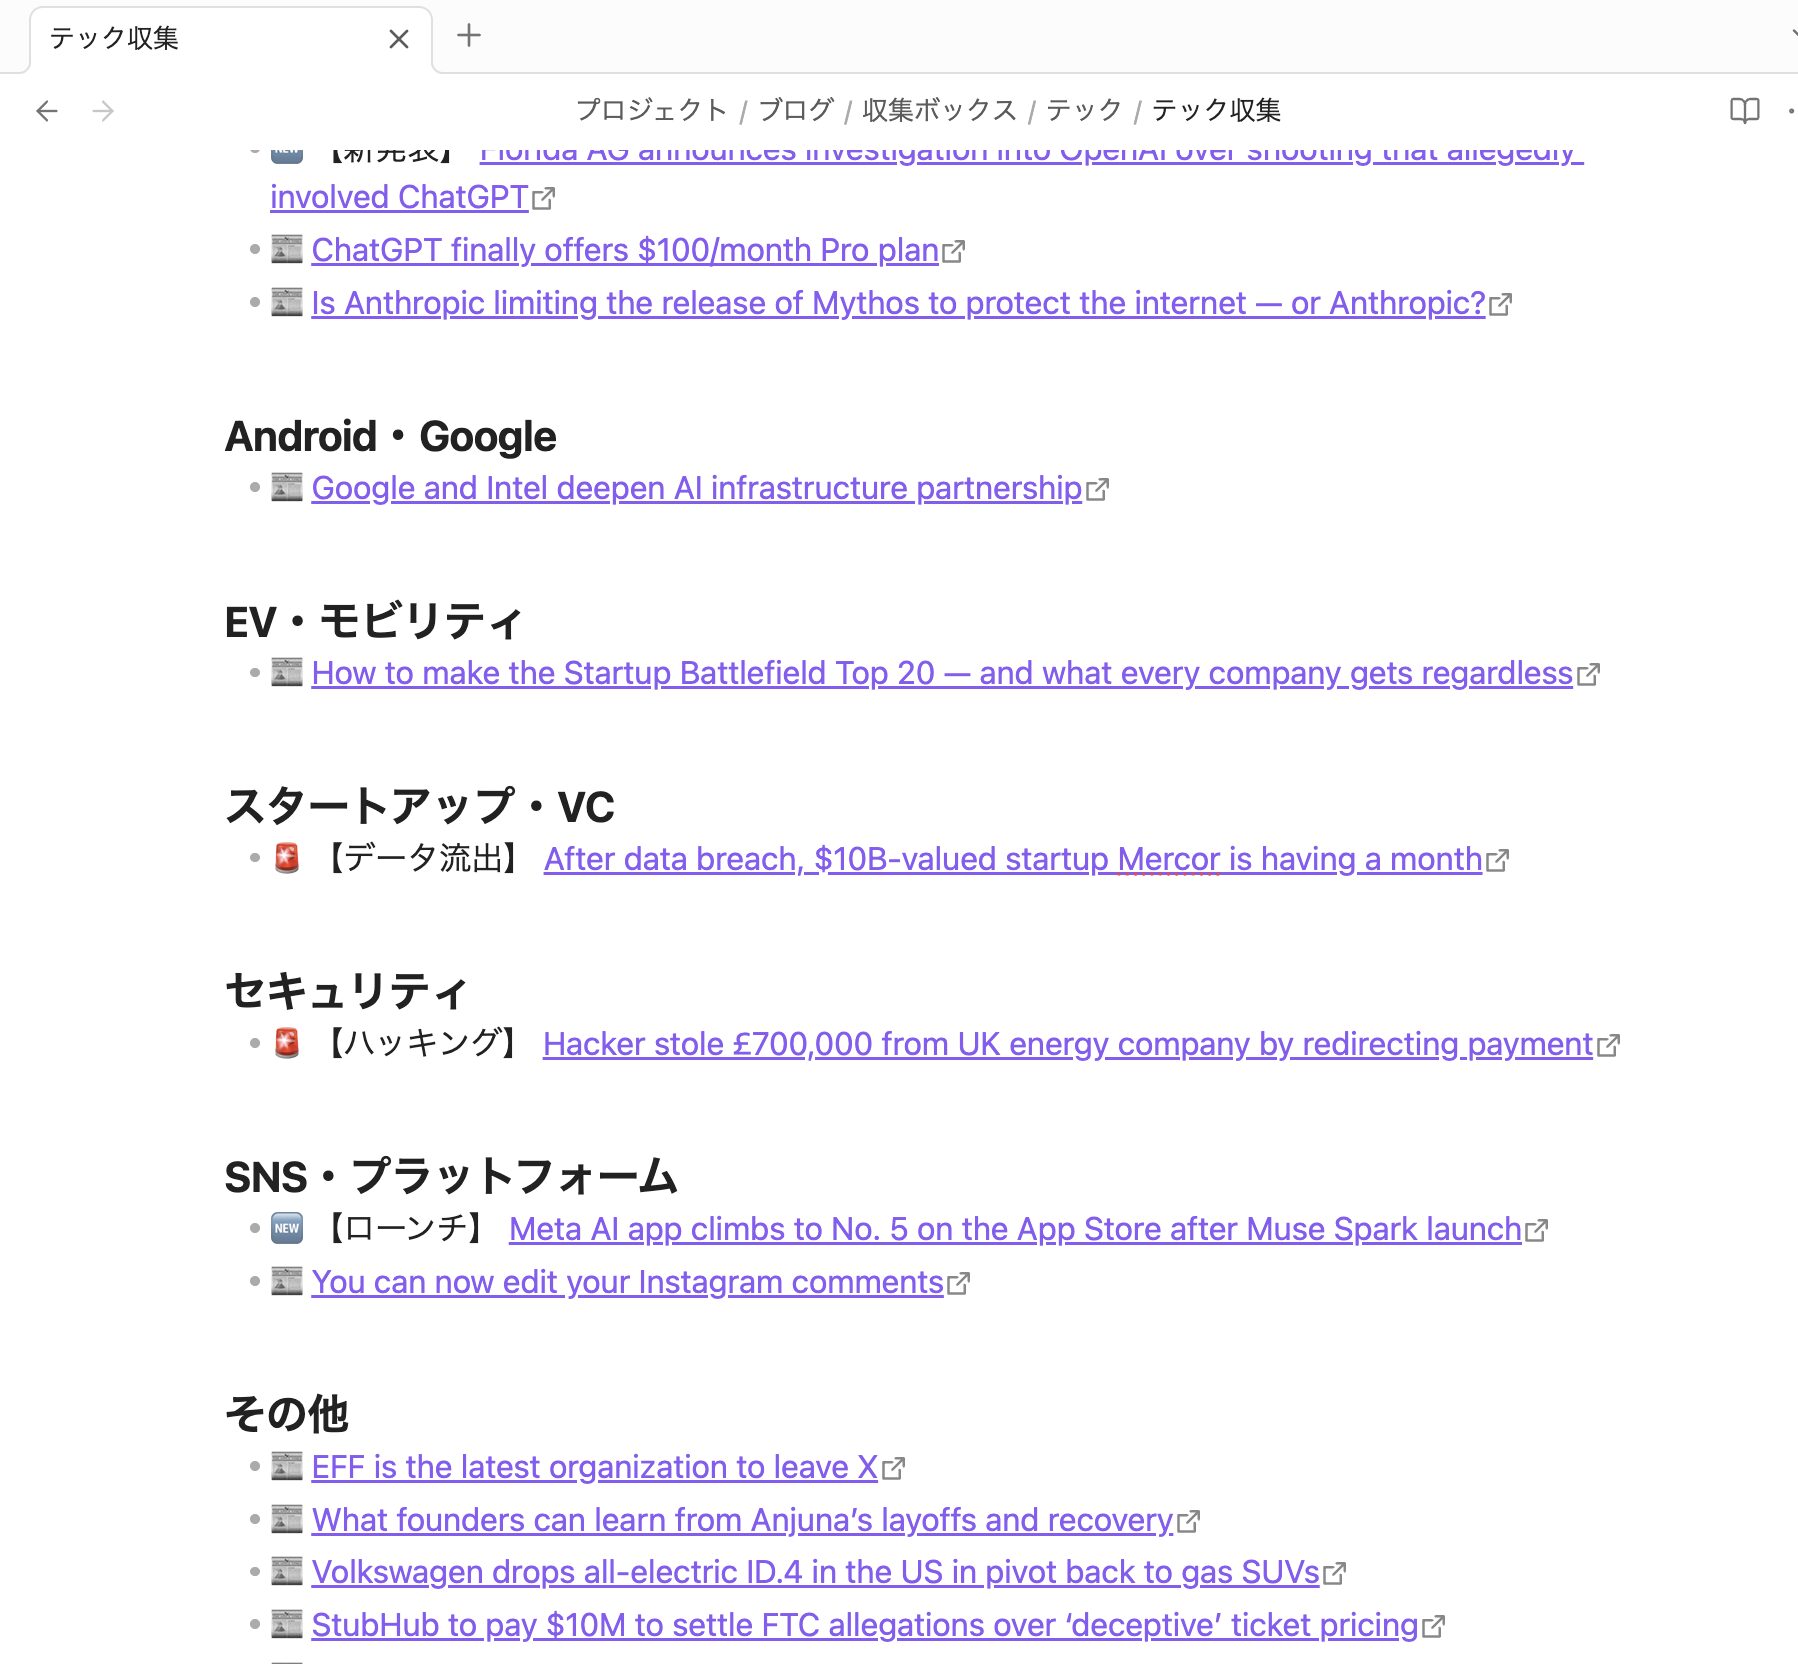Click the back navigation arrow
Viewport: 1798px width, 1664px height.
47,110
